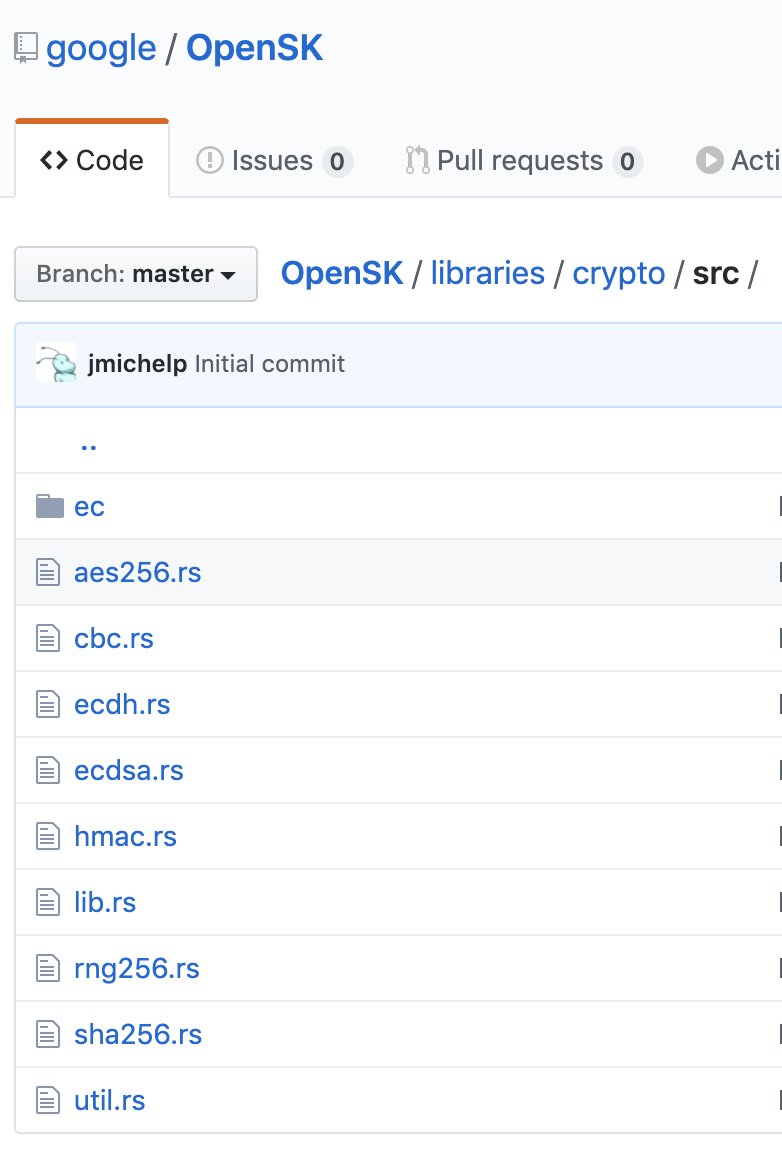Image resolution: width=782 pixels, height=1166 pixels.
Task: Click the ecdh.rs file icon
Action: [48, 705]
